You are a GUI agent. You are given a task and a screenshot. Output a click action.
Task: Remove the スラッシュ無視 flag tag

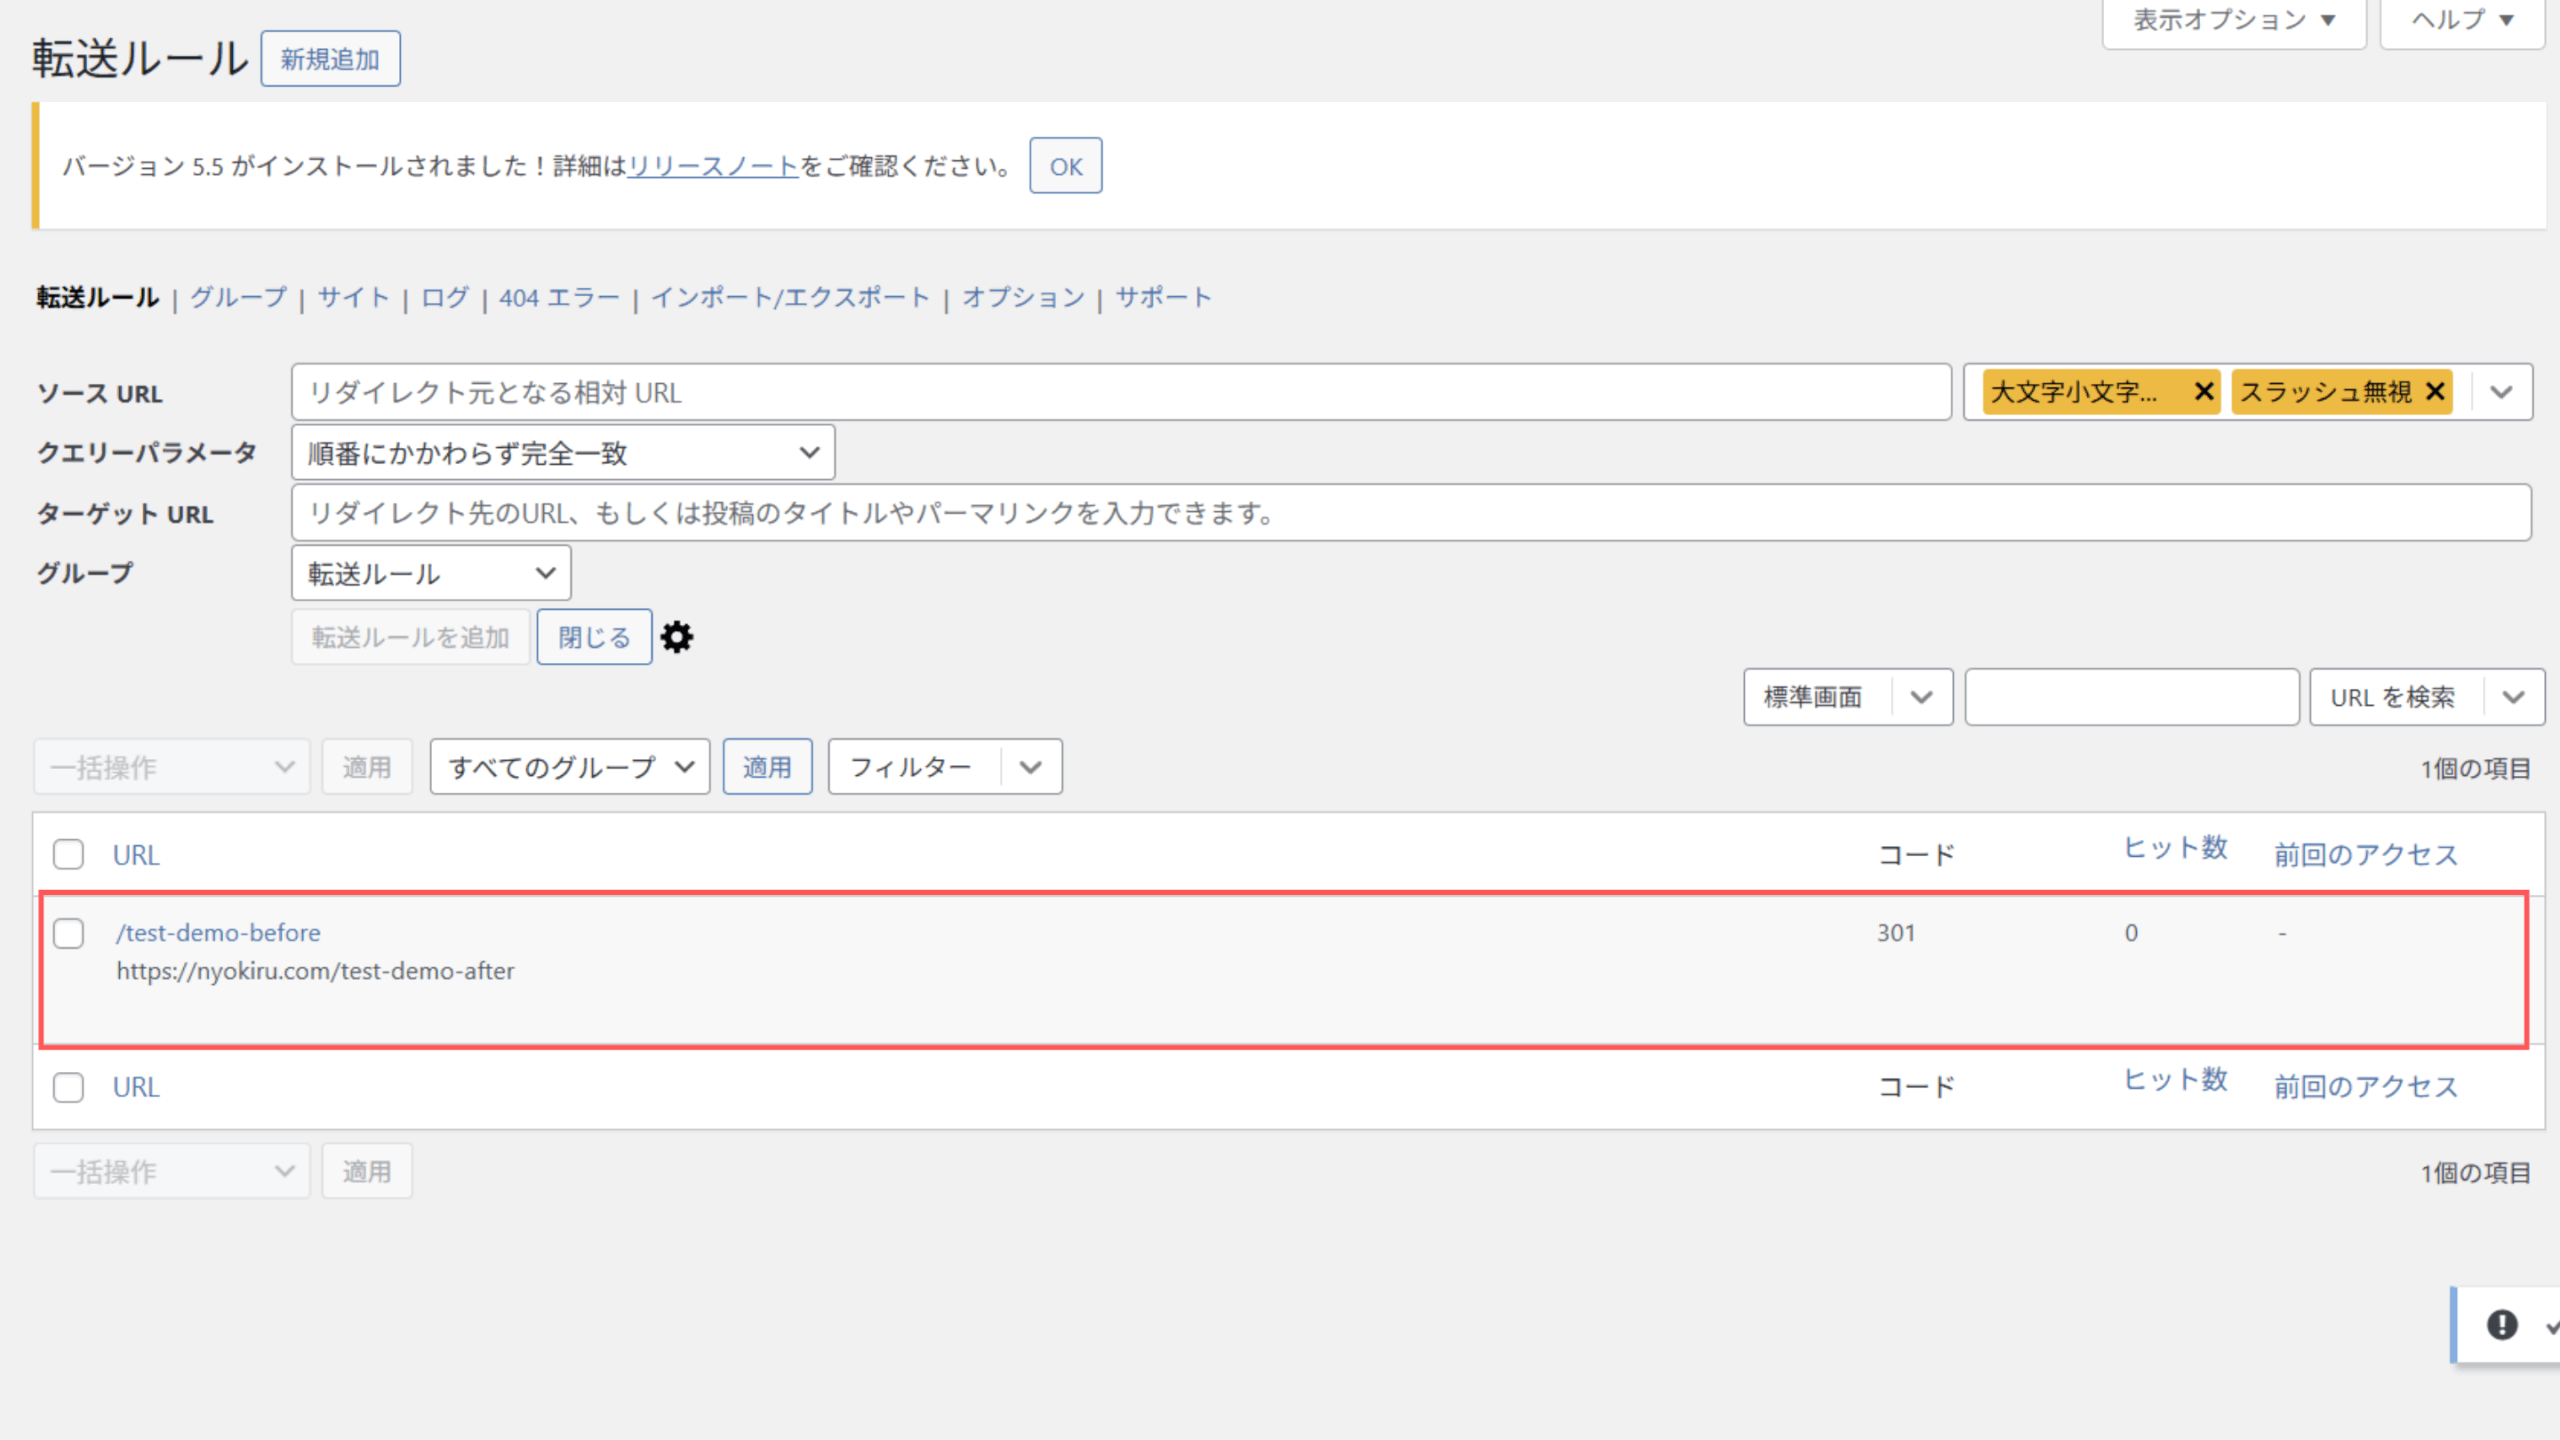pos(2436,392)
